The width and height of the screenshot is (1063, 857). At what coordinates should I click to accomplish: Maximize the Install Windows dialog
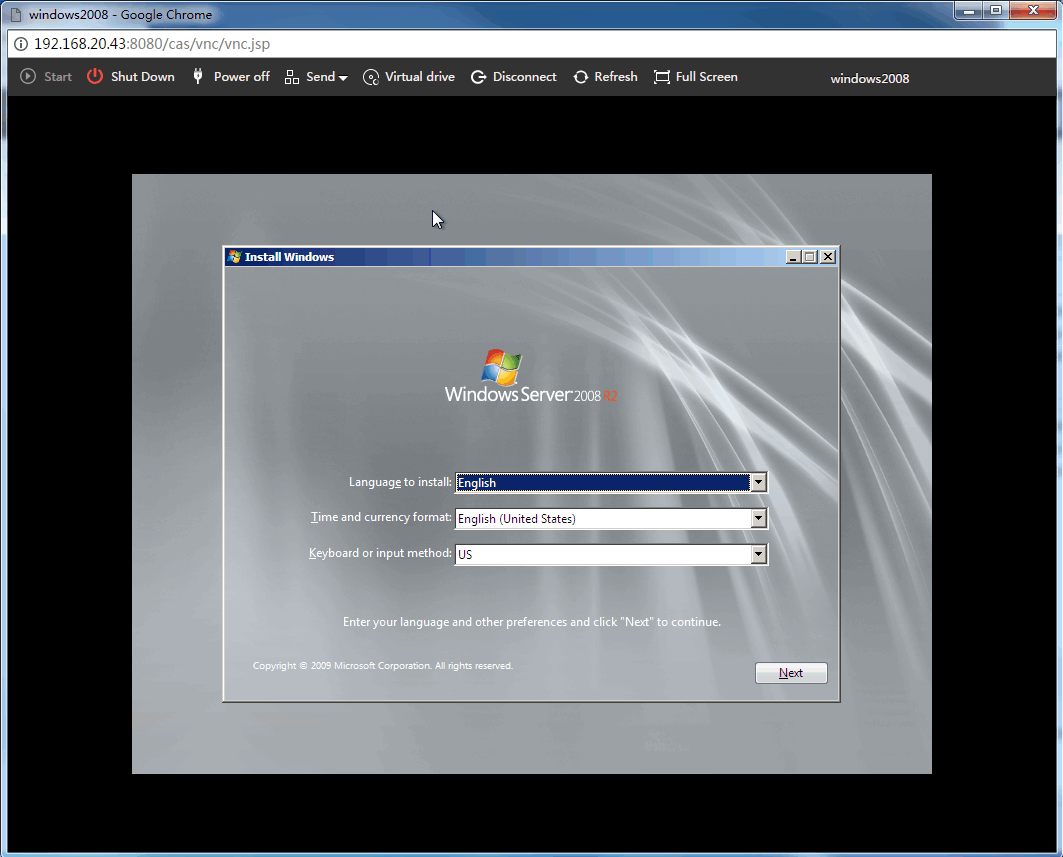point(810,257)
